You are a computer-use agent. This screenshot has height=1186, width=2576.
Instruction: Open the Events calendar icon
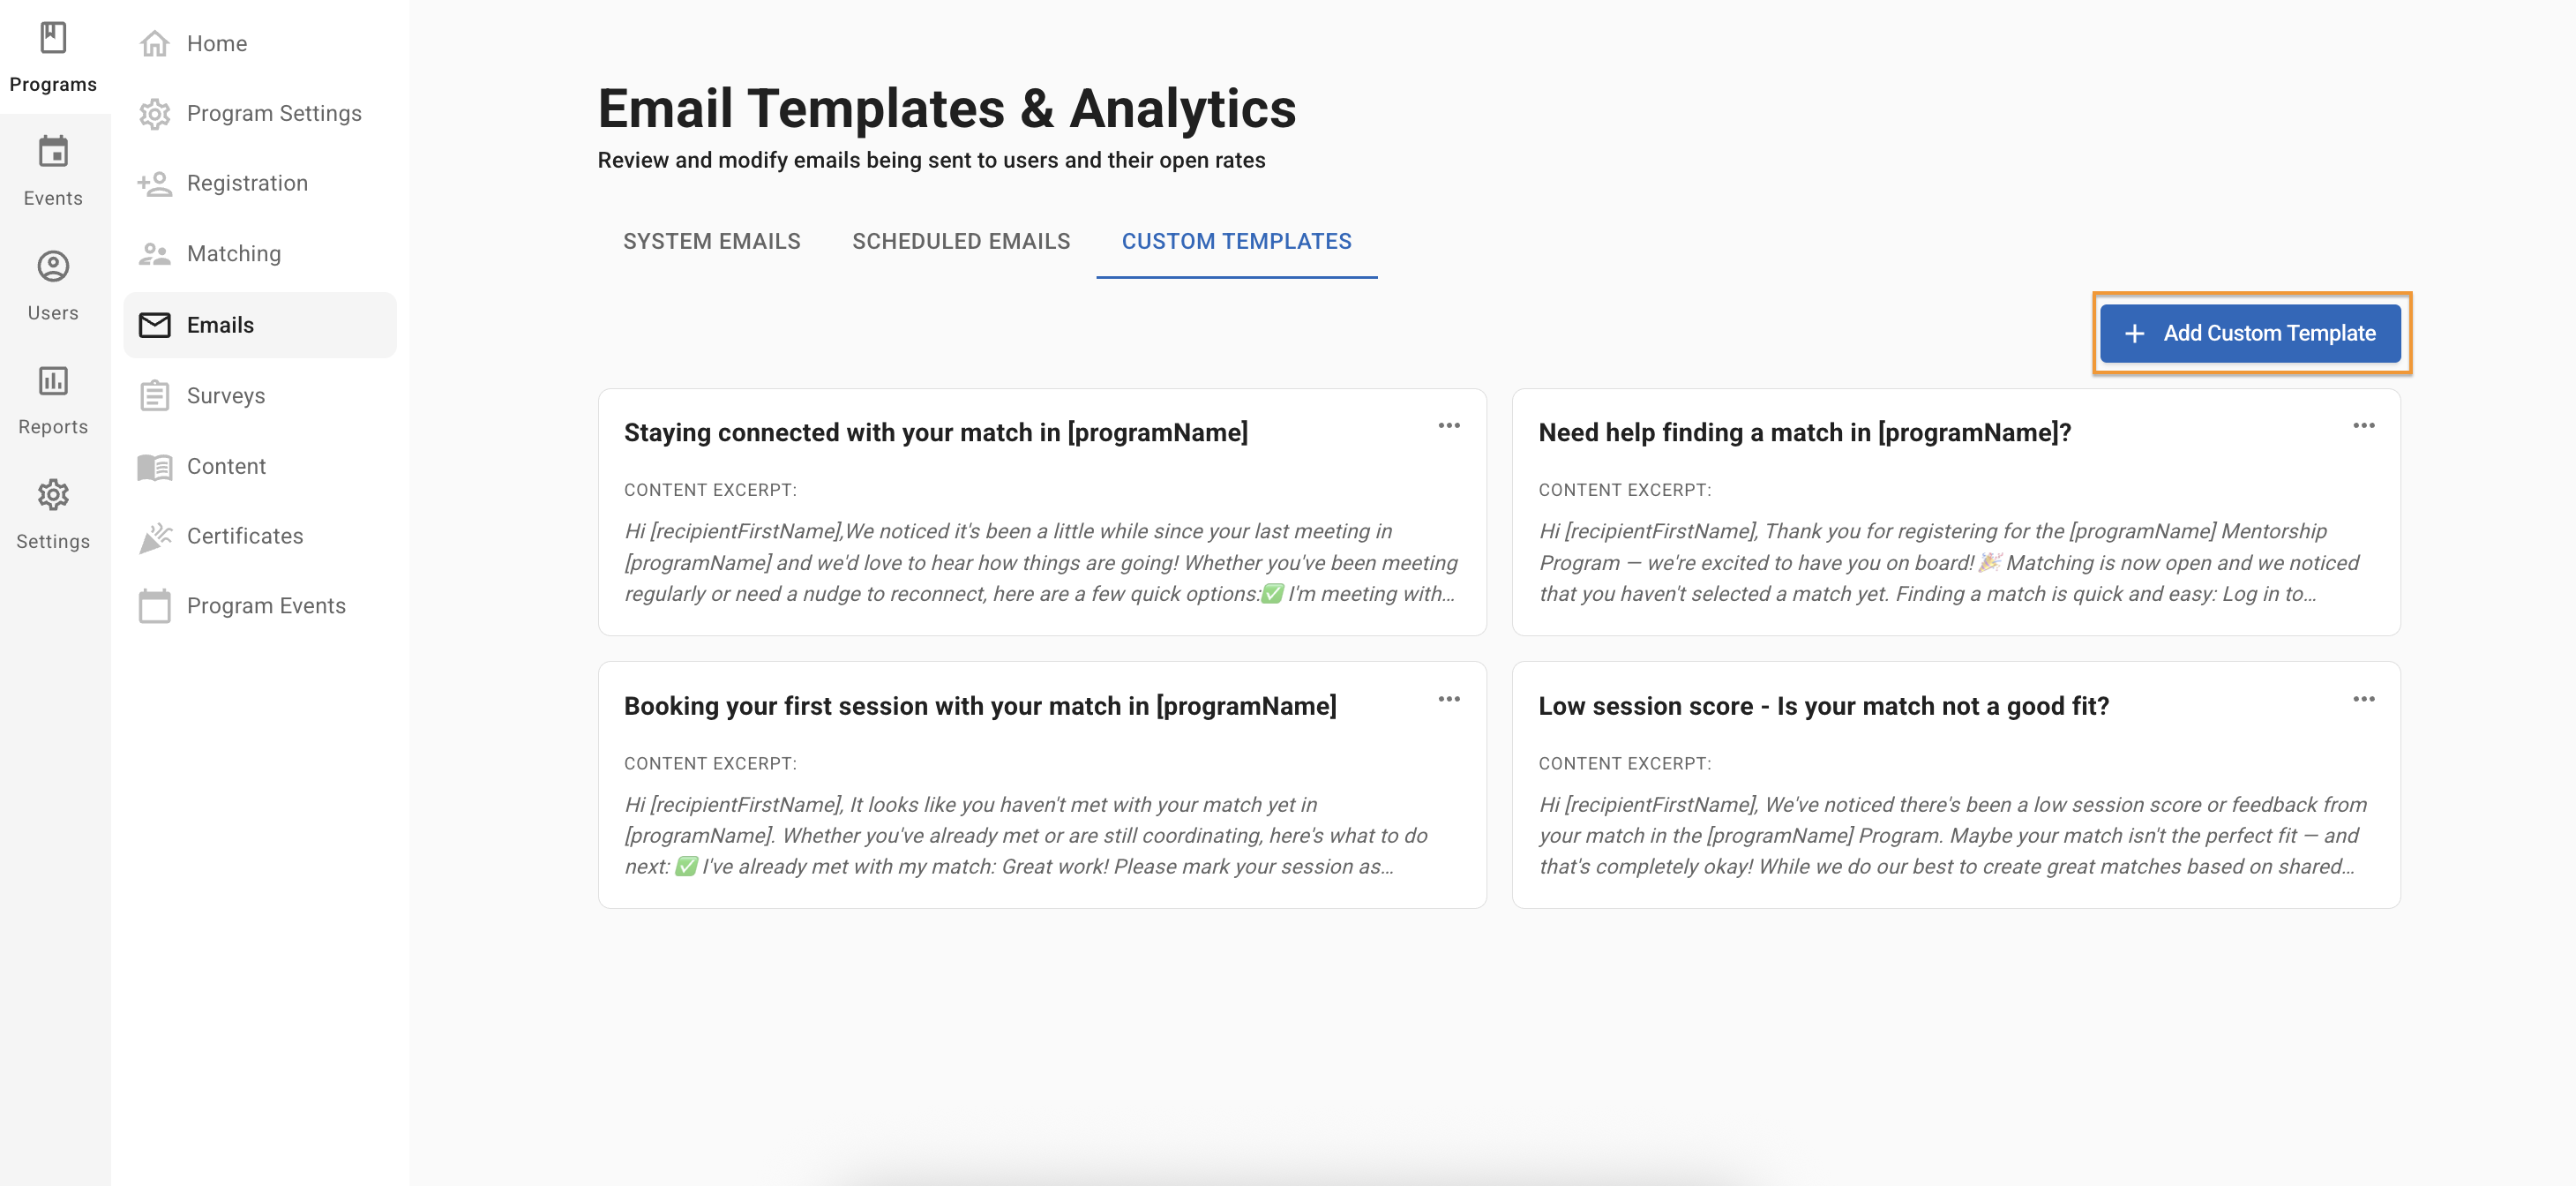(53, 152)
